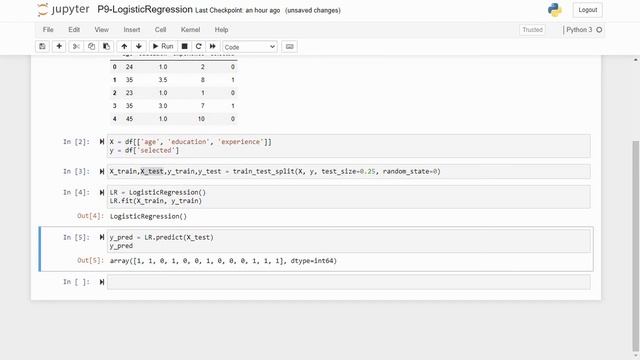640x360 pixels.
Task: Click the Logout button
Action: click(x=587, y=10)
